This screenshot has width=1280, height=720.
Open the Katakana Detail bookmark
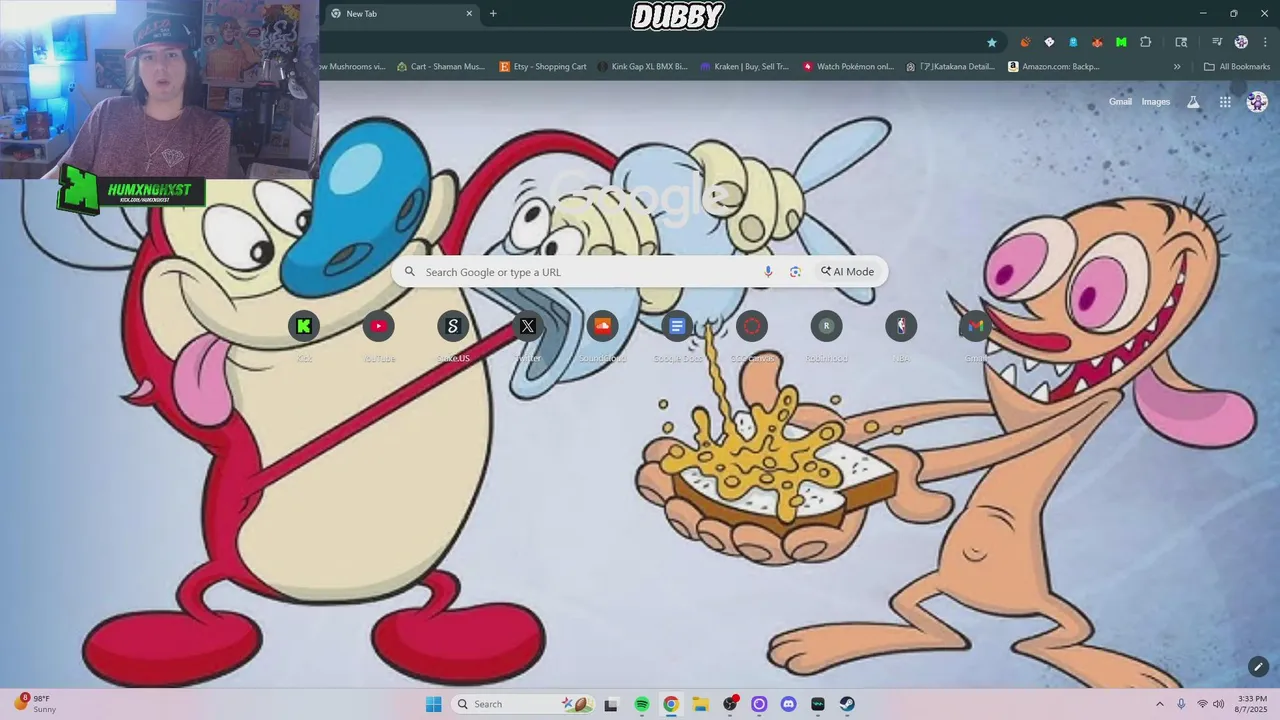(951, 67)
